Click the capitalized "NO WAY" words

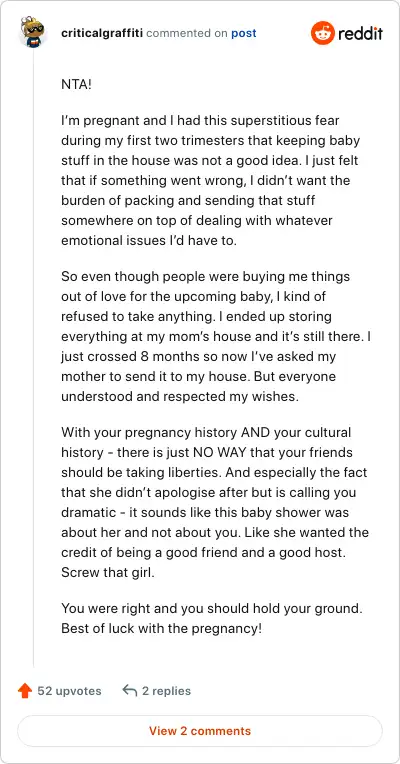tap(220, 453)
